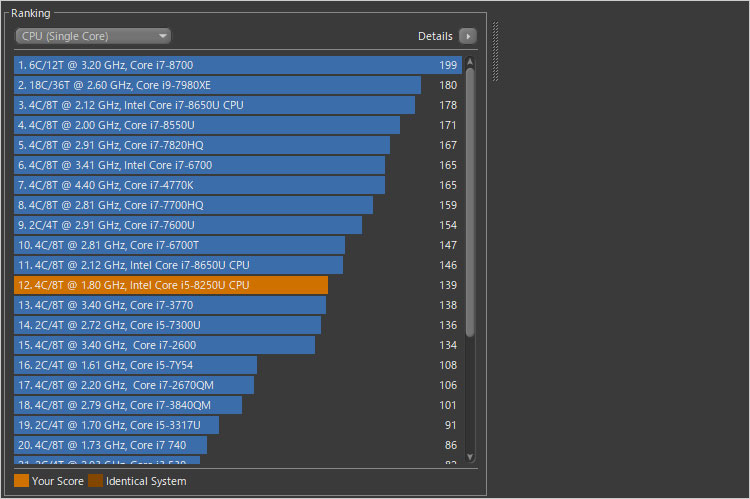The height and width of the screenshot is (499, 750).
Task: Select the Core i7-4770K row
Action: click(238, 186)
